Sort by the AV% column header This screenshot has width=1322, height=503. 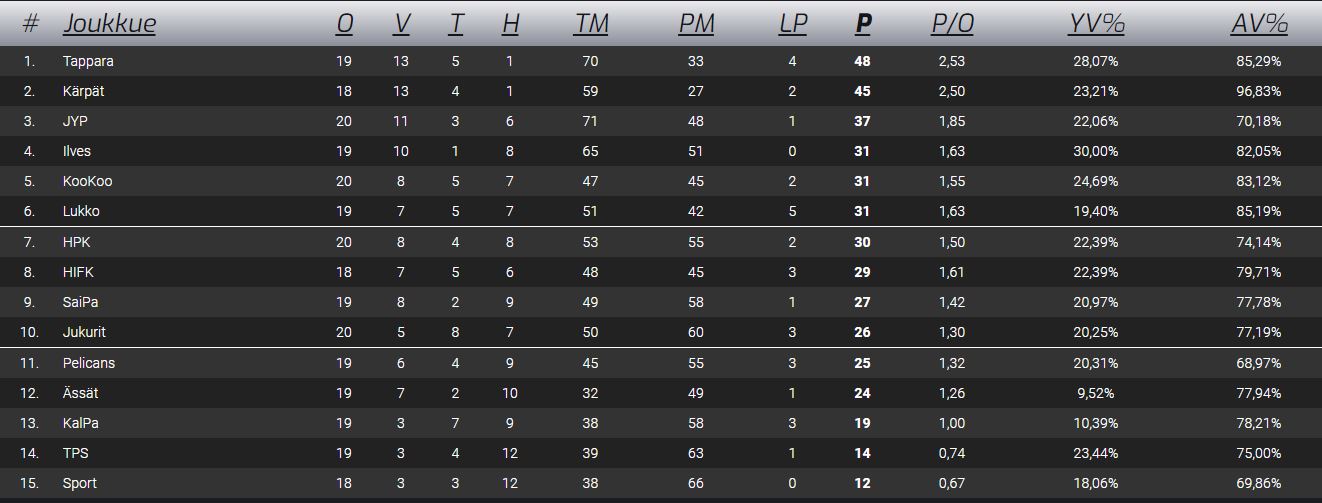coord(1259,23)
